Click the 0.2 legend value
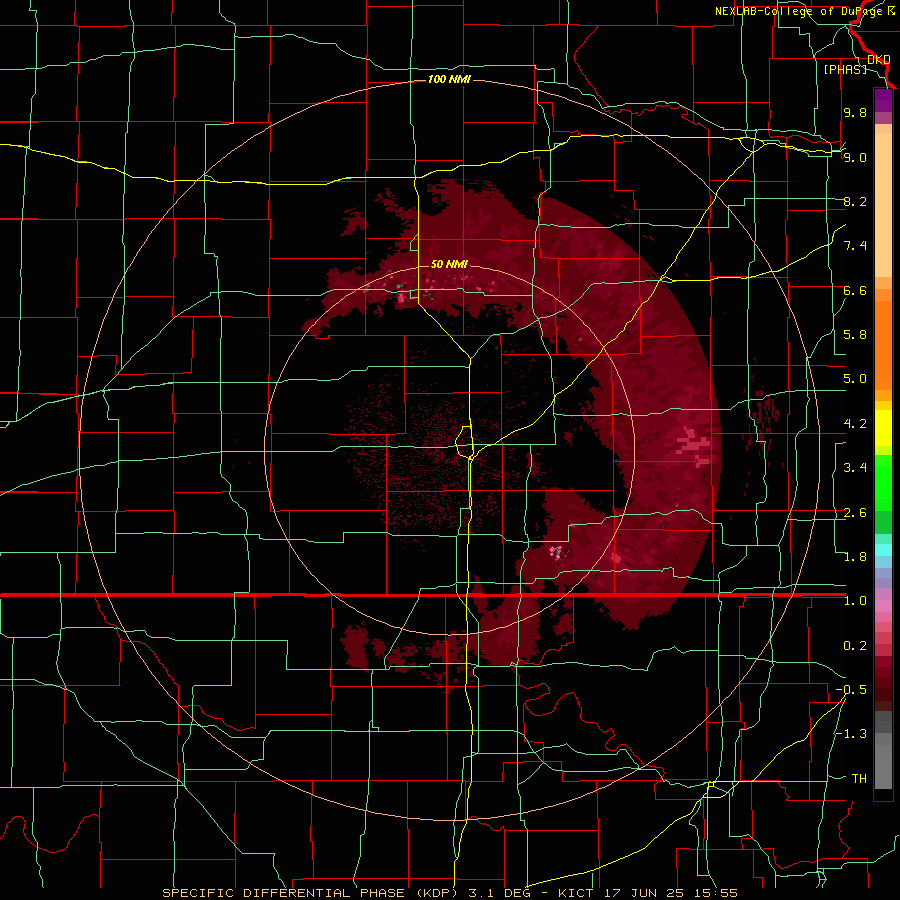This screenshot has height=900, width=900. point(855,646)
